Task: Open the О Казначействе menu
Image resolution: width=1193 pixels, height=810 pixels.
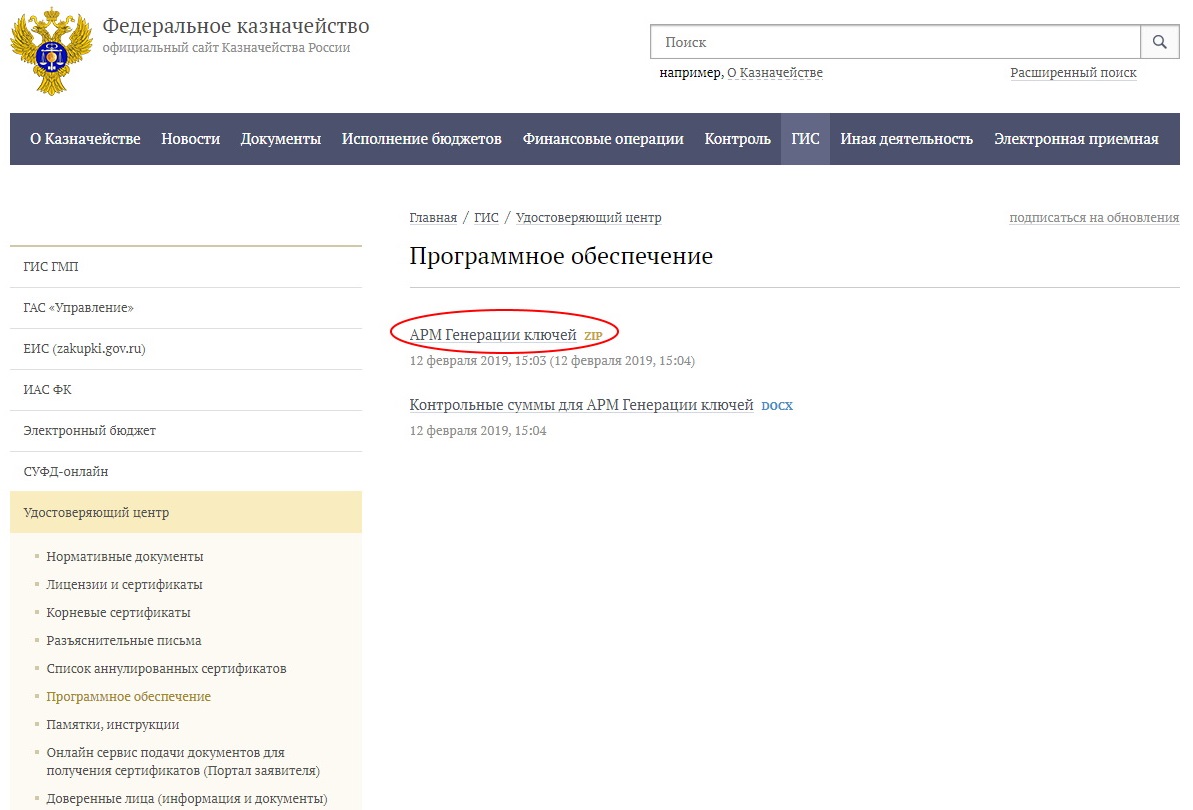Action: [x=85, y=139]
